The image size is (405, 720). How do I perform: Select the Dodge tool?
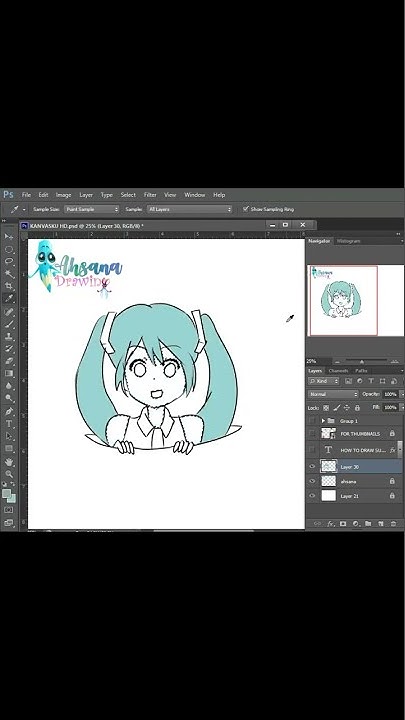pos(9,399)
